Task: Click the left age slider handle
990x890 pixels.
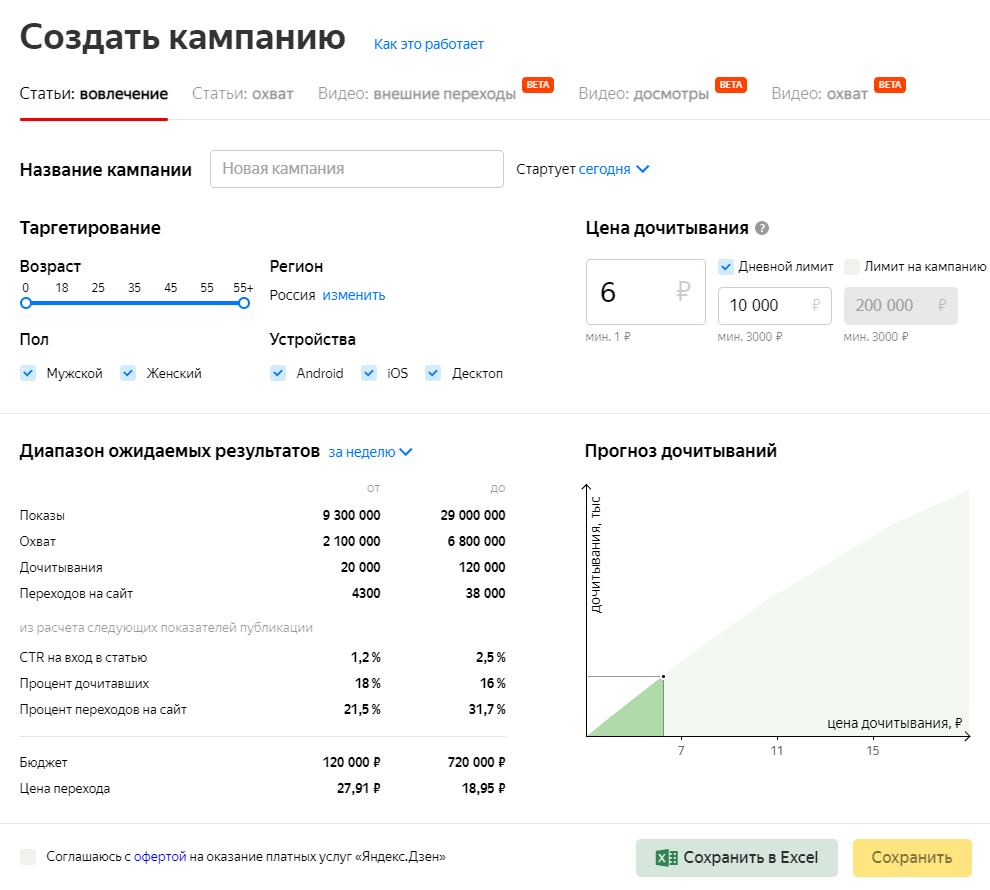Action: tap(26, 303)
